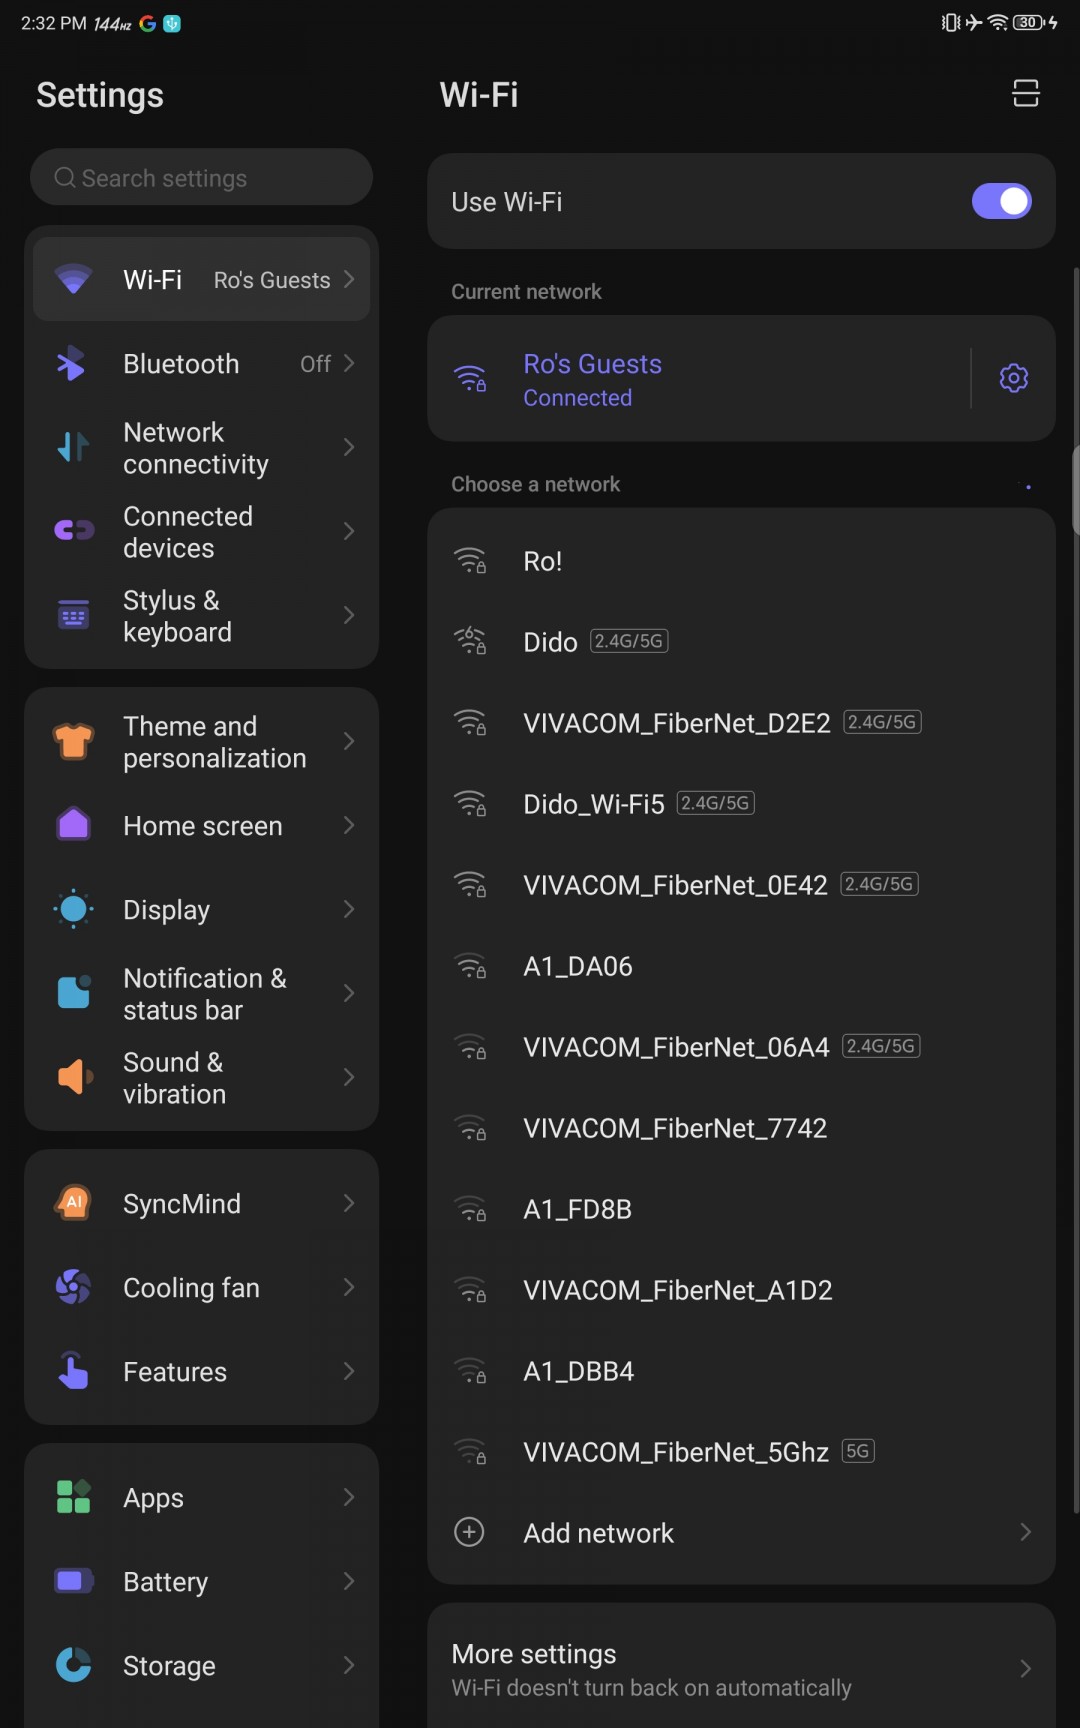The width and height of the screenshot is (1080, 1728).
Task: Click the Wi-Fi panel scrollbar handle
Action: point(1076,490)
